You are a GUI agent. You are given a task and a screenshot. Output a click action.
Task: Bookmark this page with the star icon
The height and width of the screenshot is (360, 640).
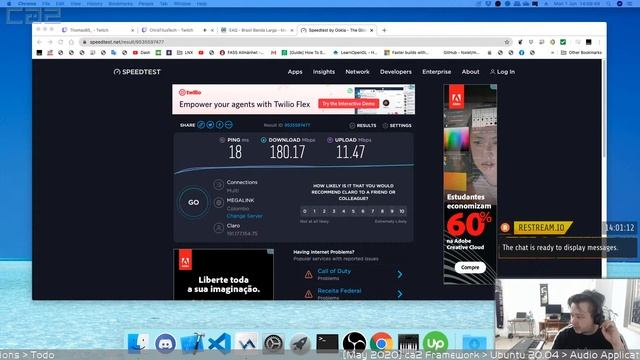[507, 42]
